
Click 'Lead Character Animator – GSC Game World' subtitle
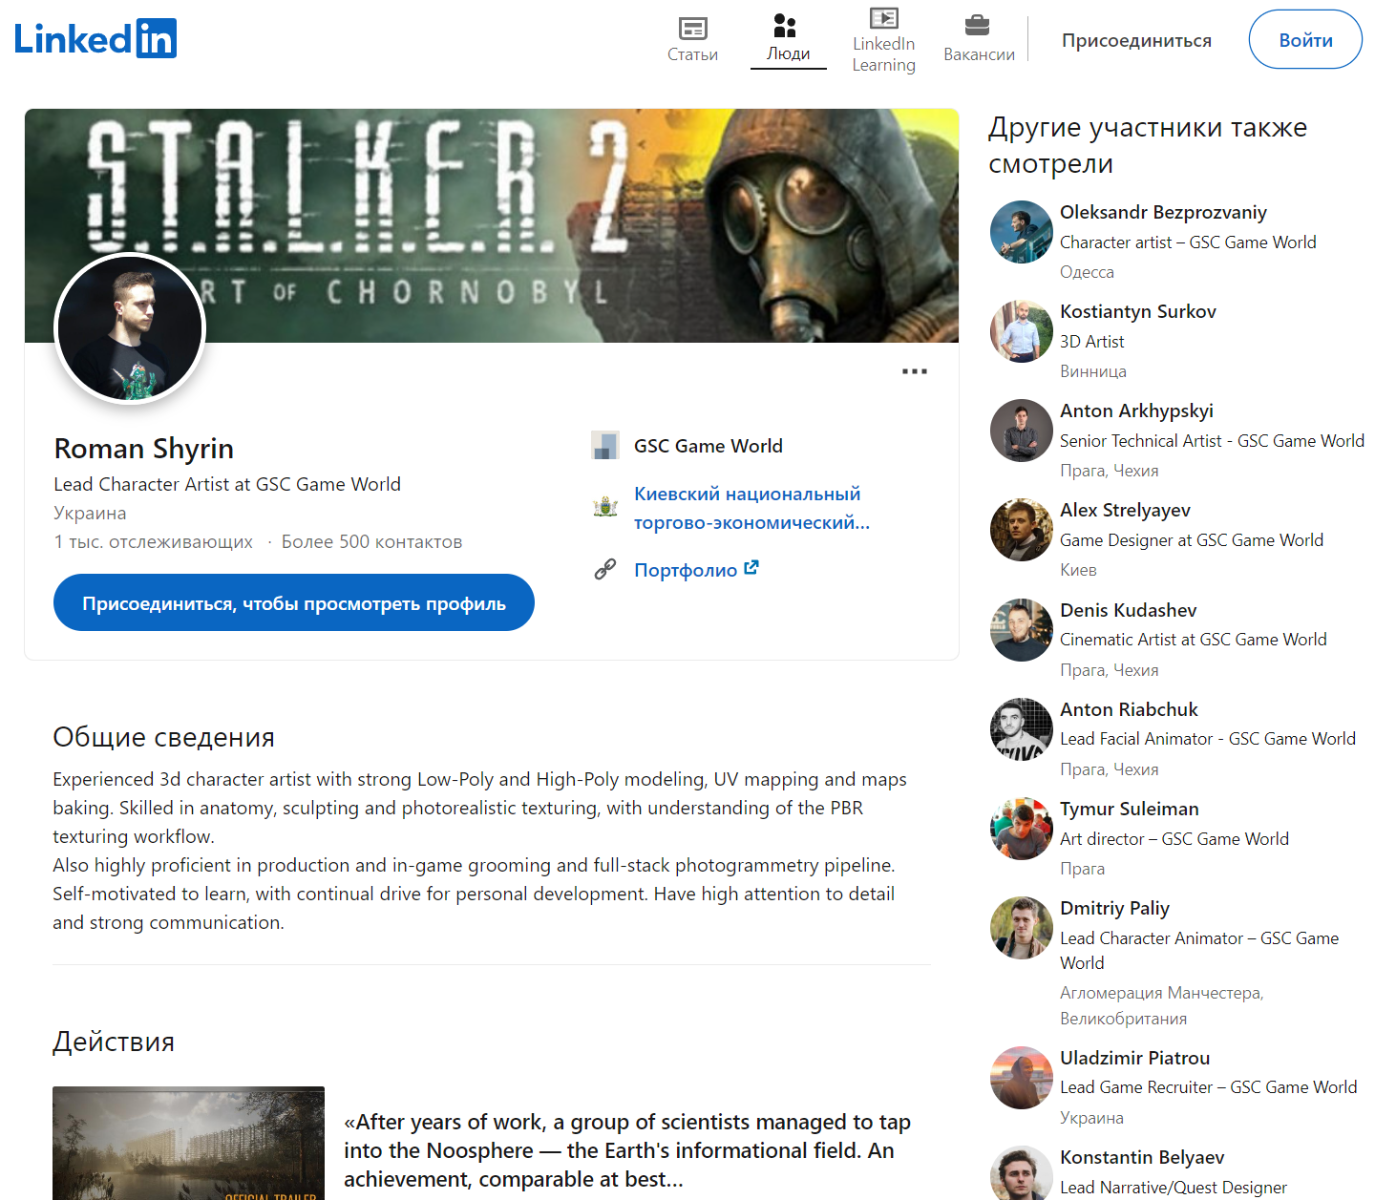pyautogui.click(x=1199, y=950)
